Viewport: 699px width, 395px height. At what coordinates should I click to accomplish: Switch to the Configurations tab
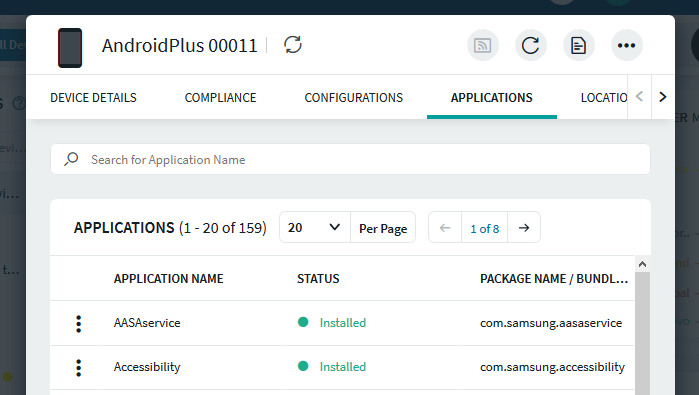[354, 98]
